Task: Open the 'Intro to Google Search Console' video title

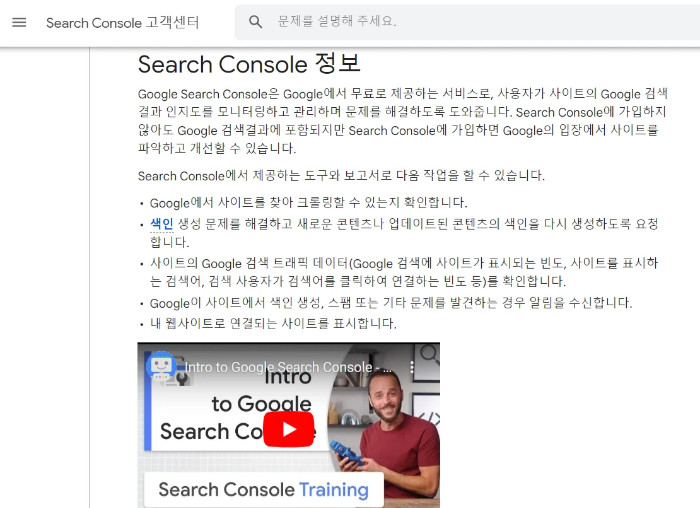Action: (x=288, y=367)
